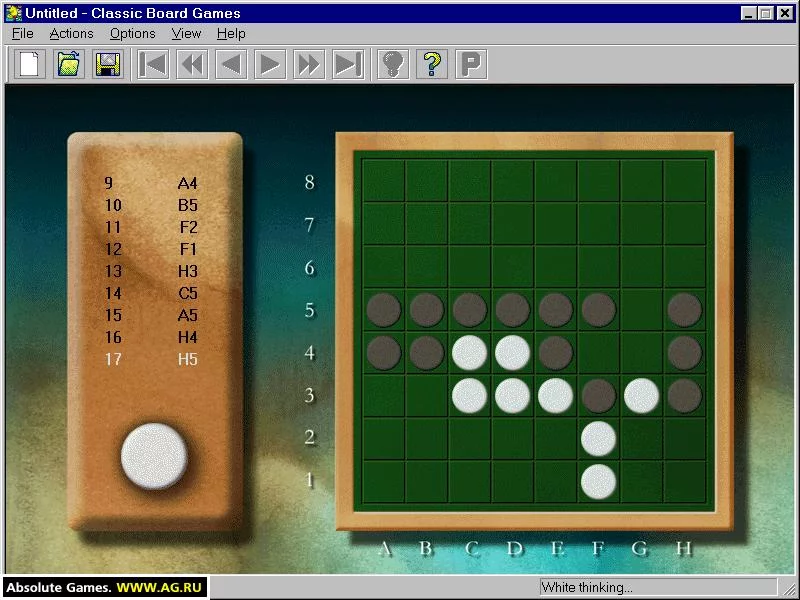The image size is (800, 600).
Task: Open the Actions menu
Action: [71, 34]
